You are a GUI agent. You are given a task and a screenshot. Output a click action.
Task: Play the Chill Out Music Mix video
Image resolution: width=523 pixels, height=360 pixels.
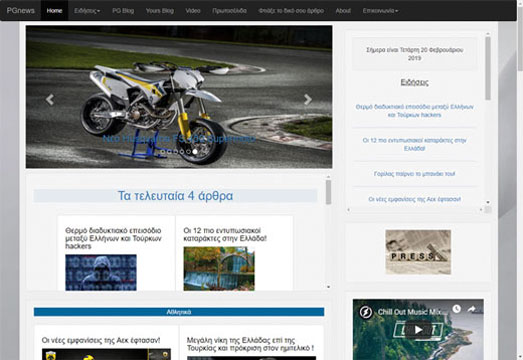(418, 330)
